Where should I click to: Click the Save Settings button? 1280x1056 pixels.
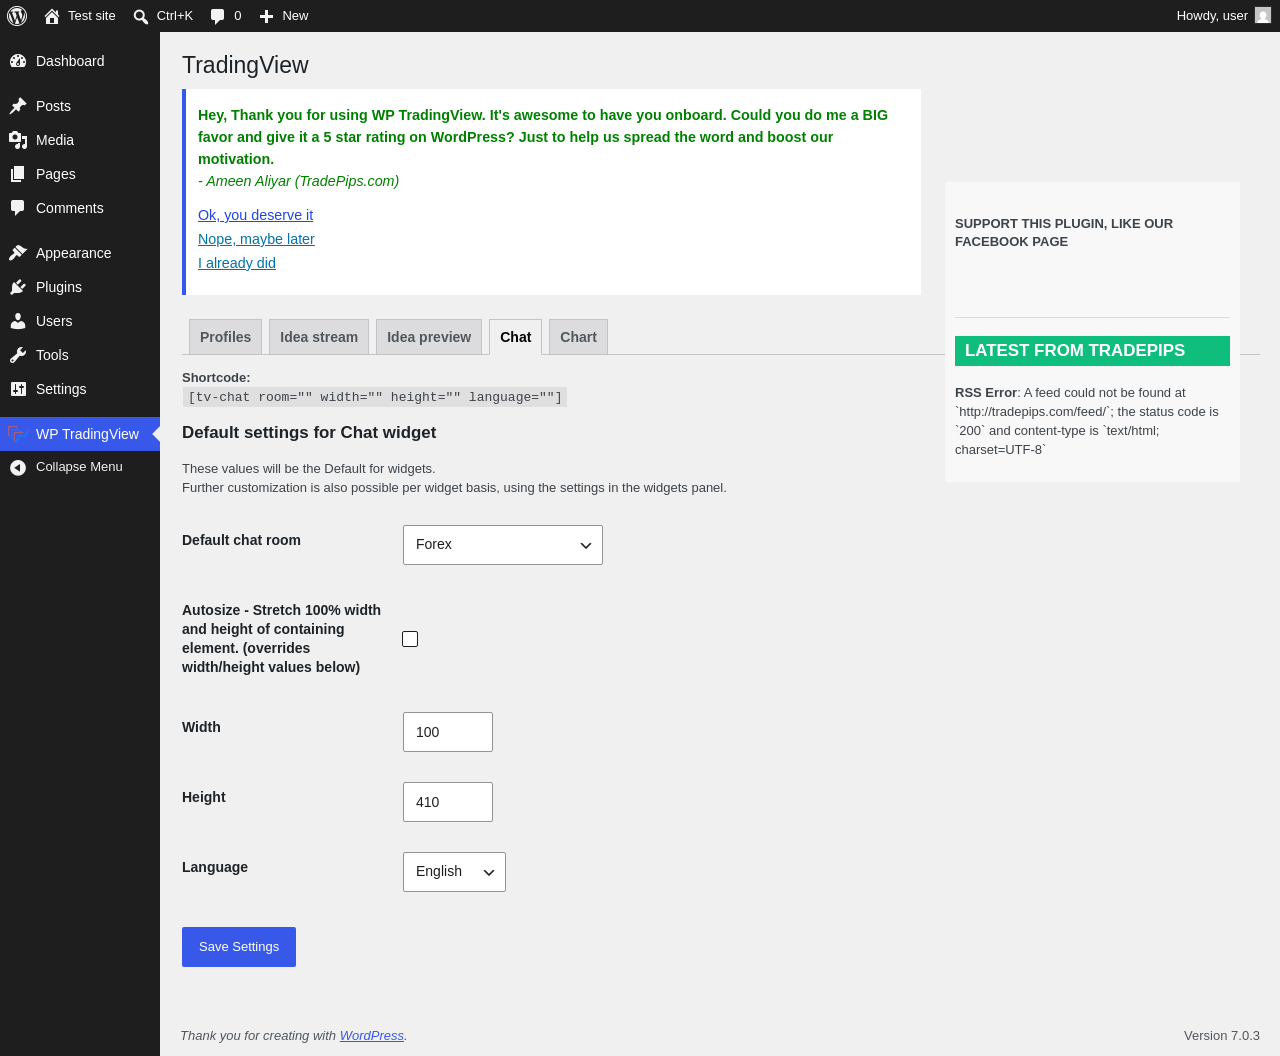tap(239, 947)
